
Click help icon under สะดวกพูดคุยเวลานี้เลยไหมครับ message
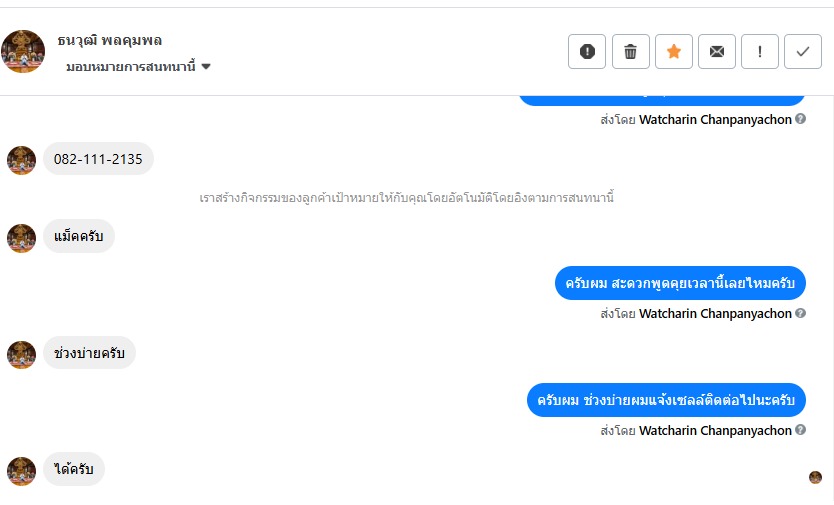click(801, 314)
